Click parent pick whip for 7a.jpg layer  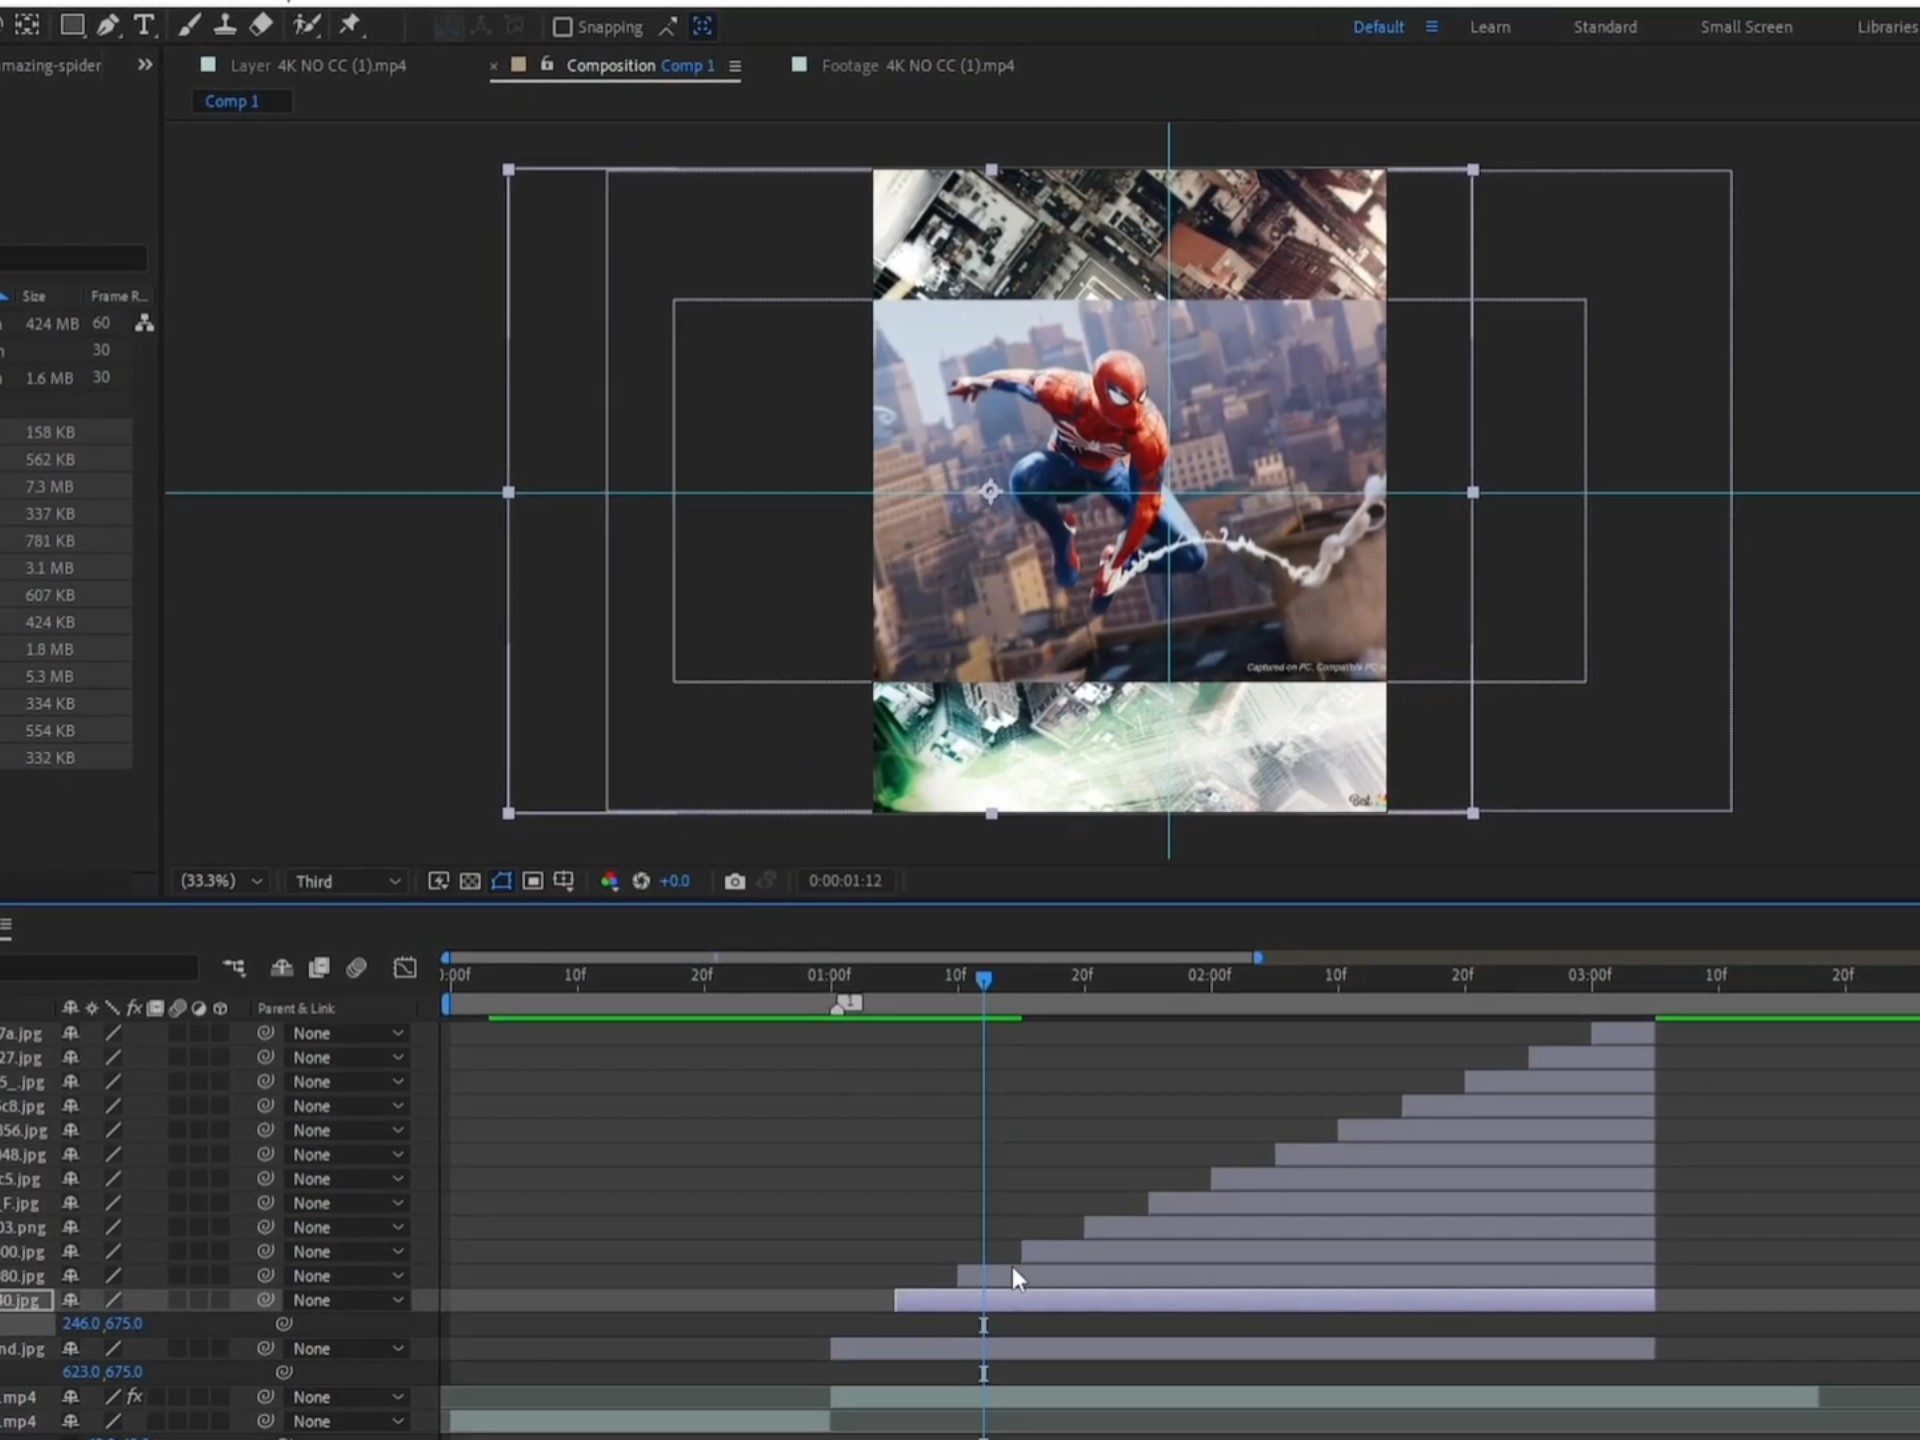point(265,1033)
